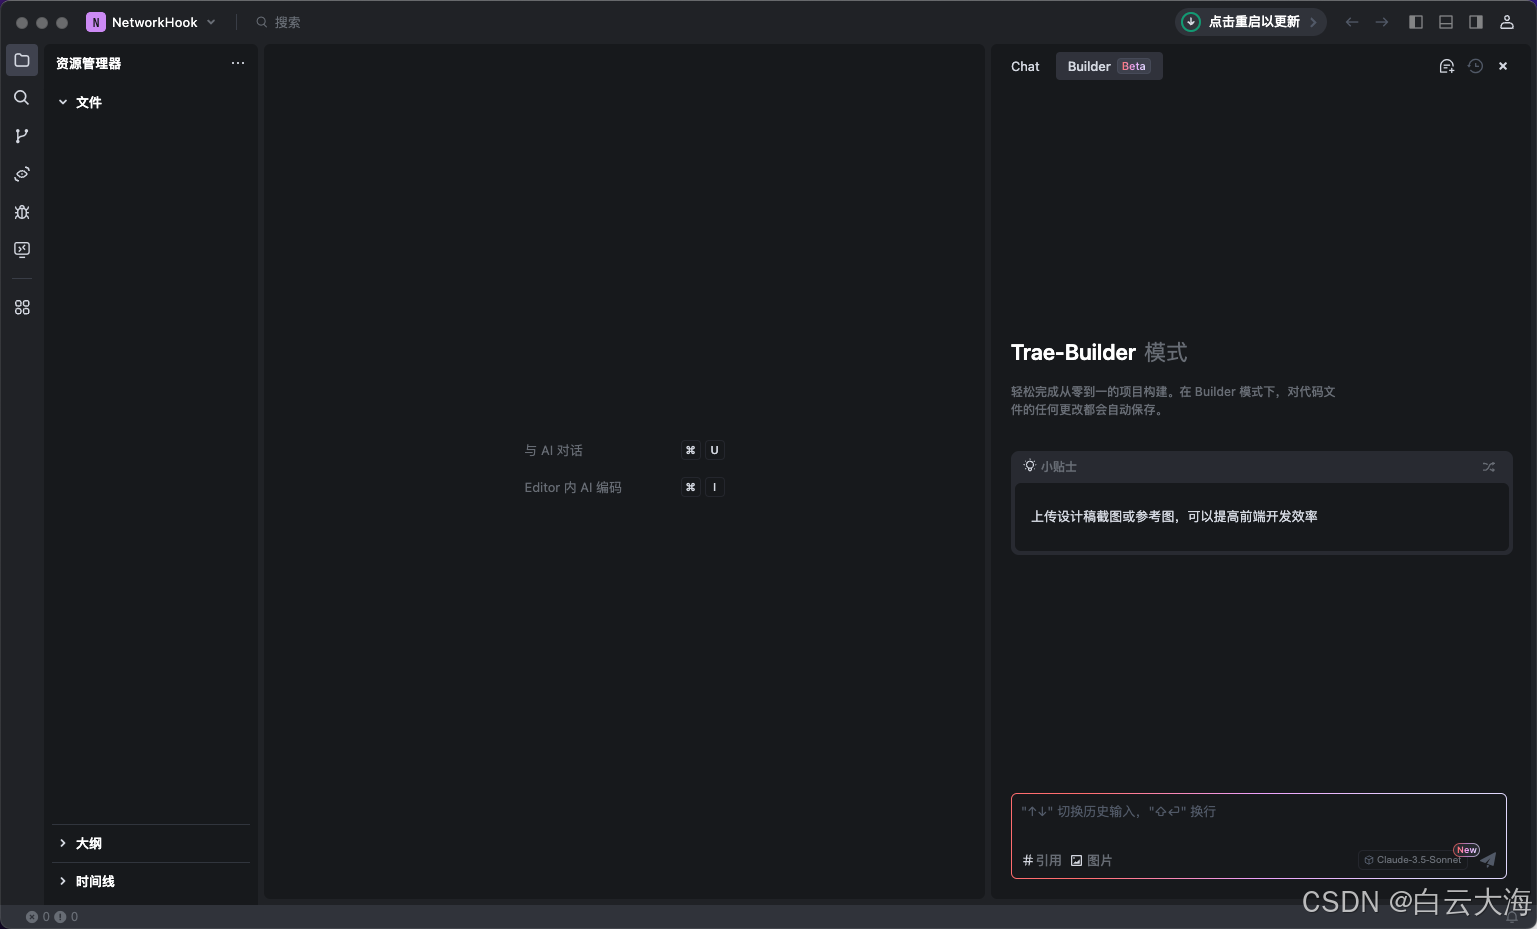Image resolution: width=1537 pixels, height=929 pixels.
Task: Open the user account icon
Action: (1507, 22)
